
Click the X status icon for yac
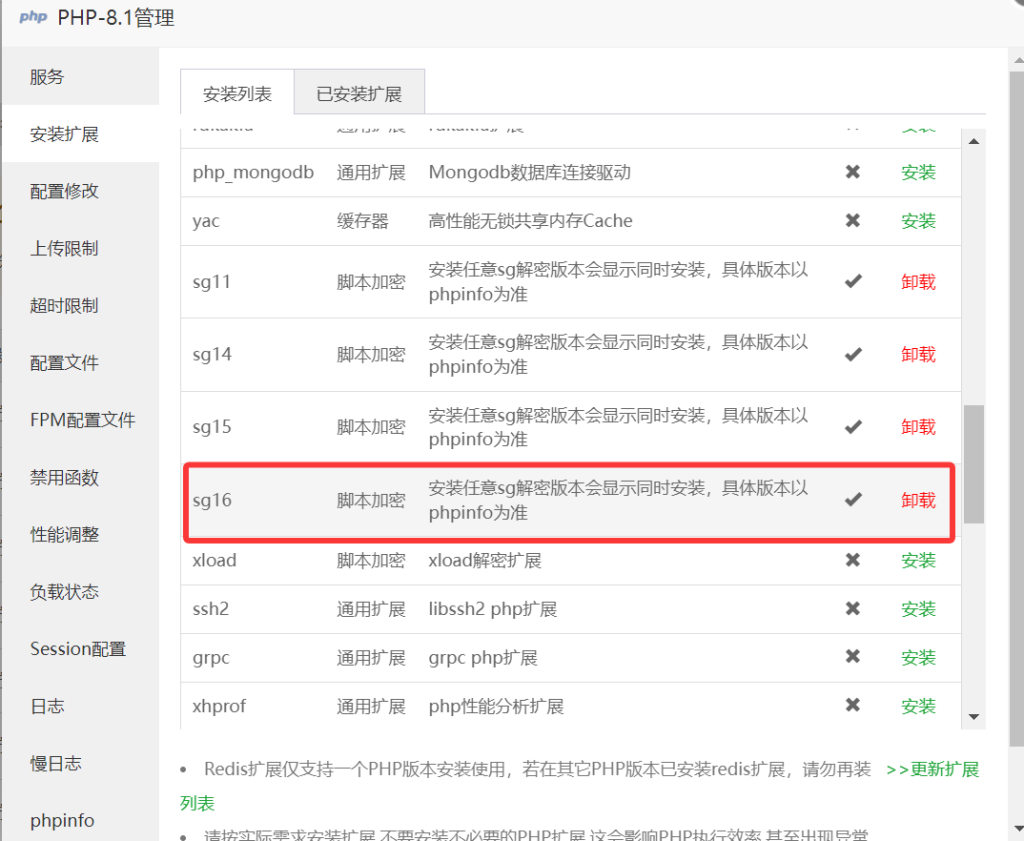tap(853, 221)
